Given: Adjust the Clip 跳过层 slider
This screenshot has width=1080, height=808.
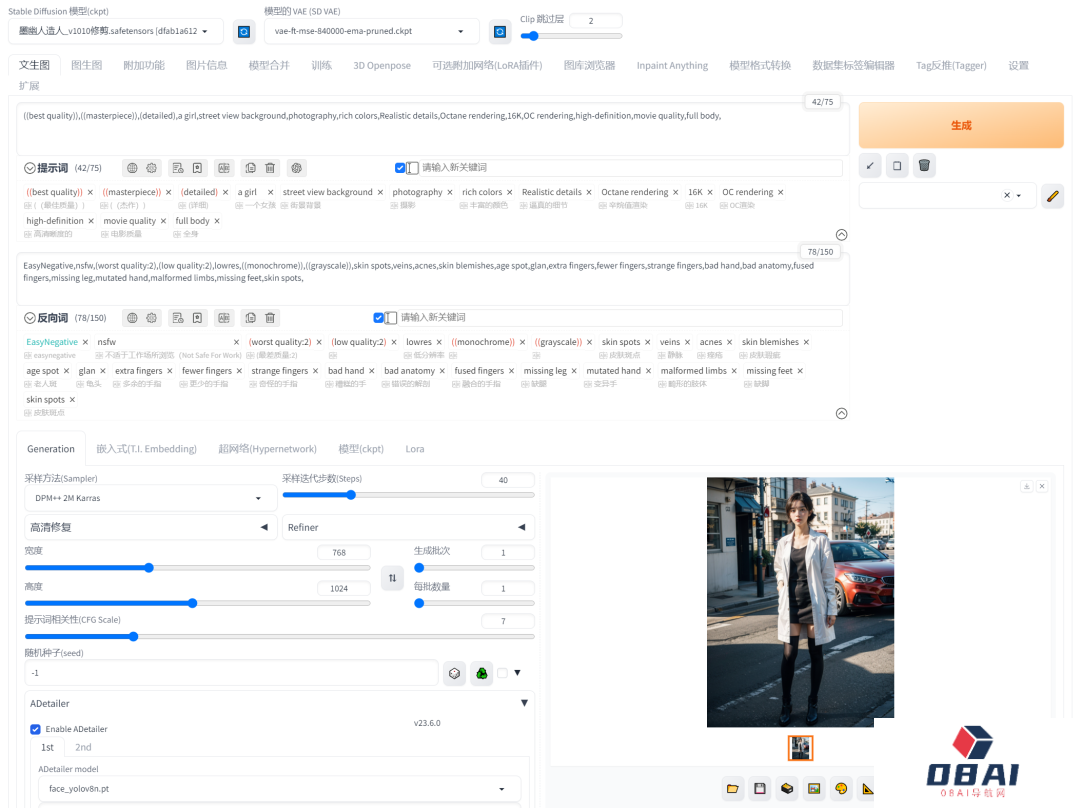Looking at the screenshot, I should pyautogui.click(x=571, y=36).
